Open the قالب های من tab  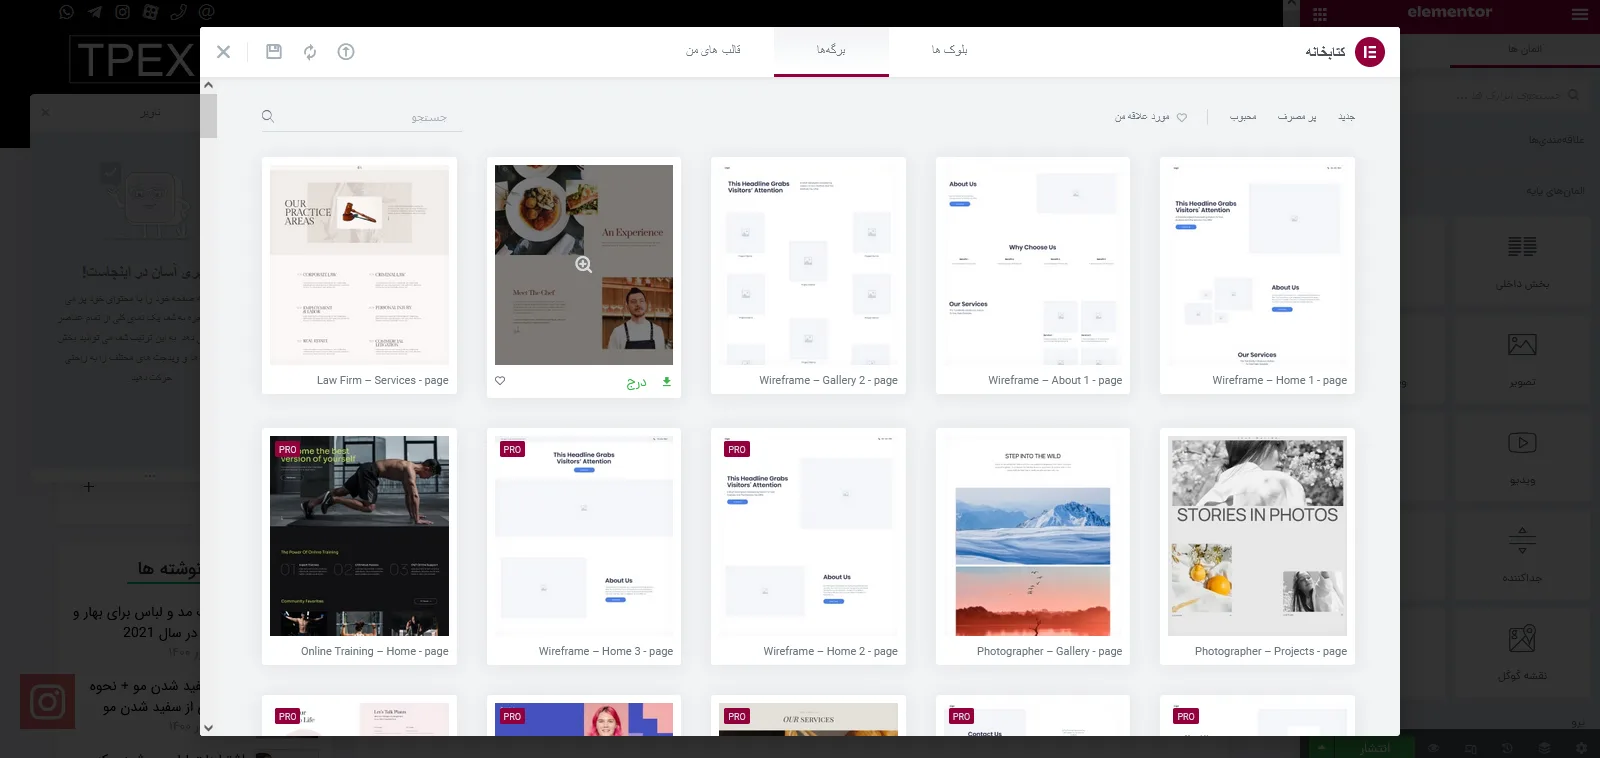[713, 51]
